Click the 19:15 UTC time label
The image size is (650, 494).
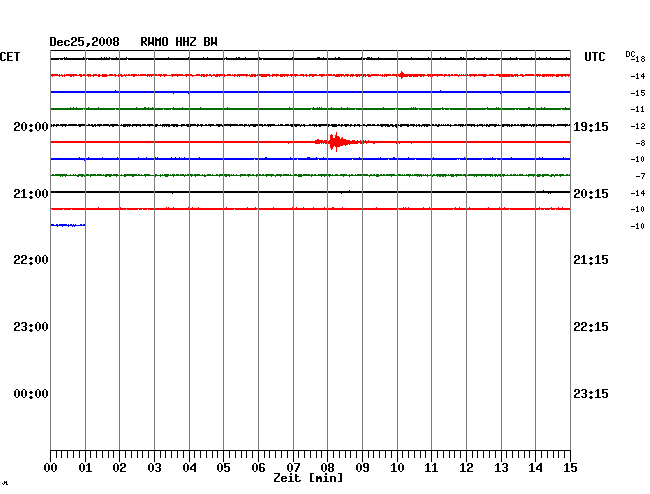tap(591, 127)
